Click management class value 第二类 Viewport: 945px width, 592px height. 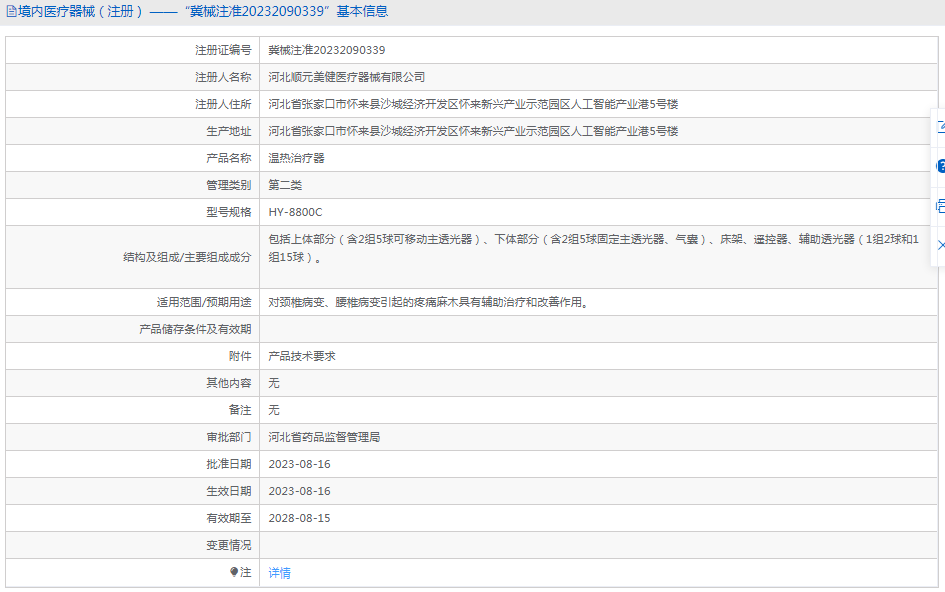click(285, 185)
